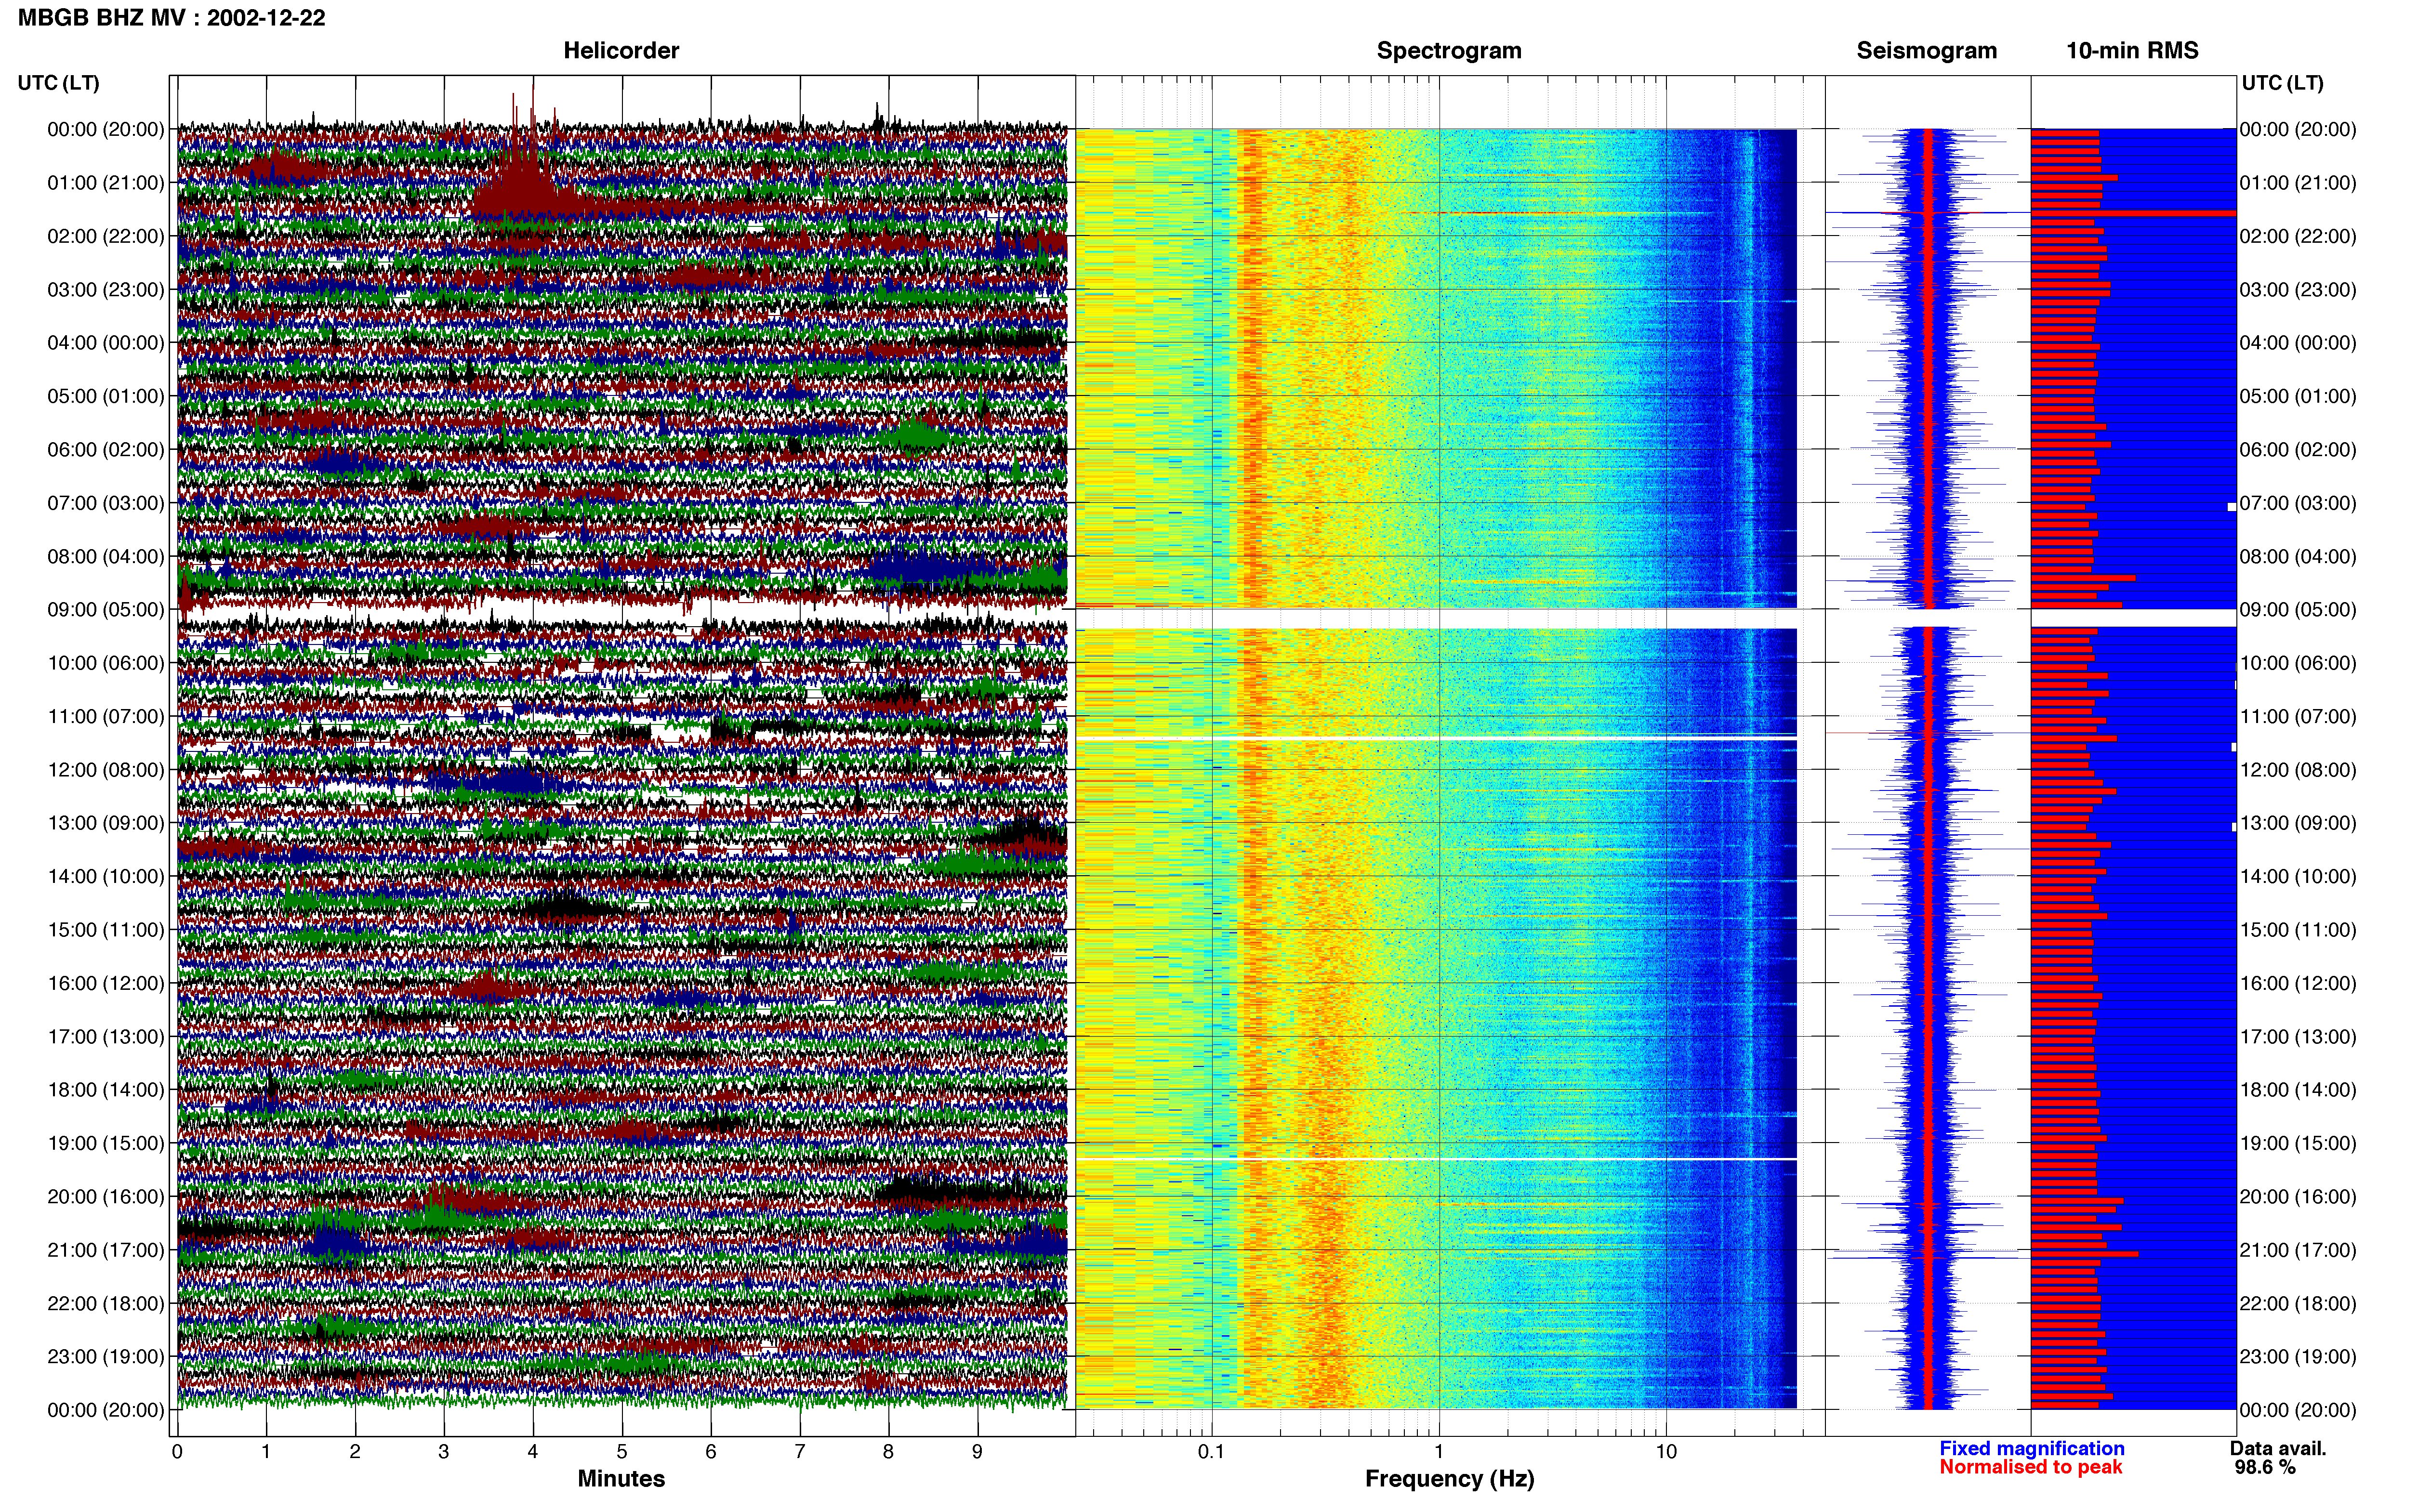Click the left 19:00 (15:00) time label

tap(106, 1143)
